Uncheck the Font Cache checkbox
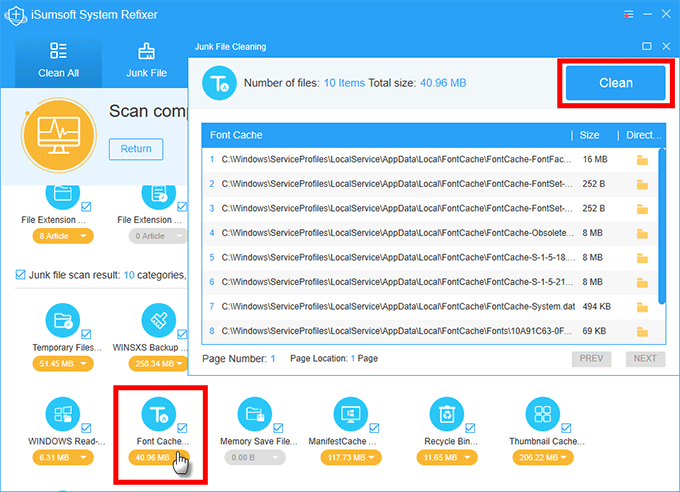This screenshot has height=492, width=680. 182,428
